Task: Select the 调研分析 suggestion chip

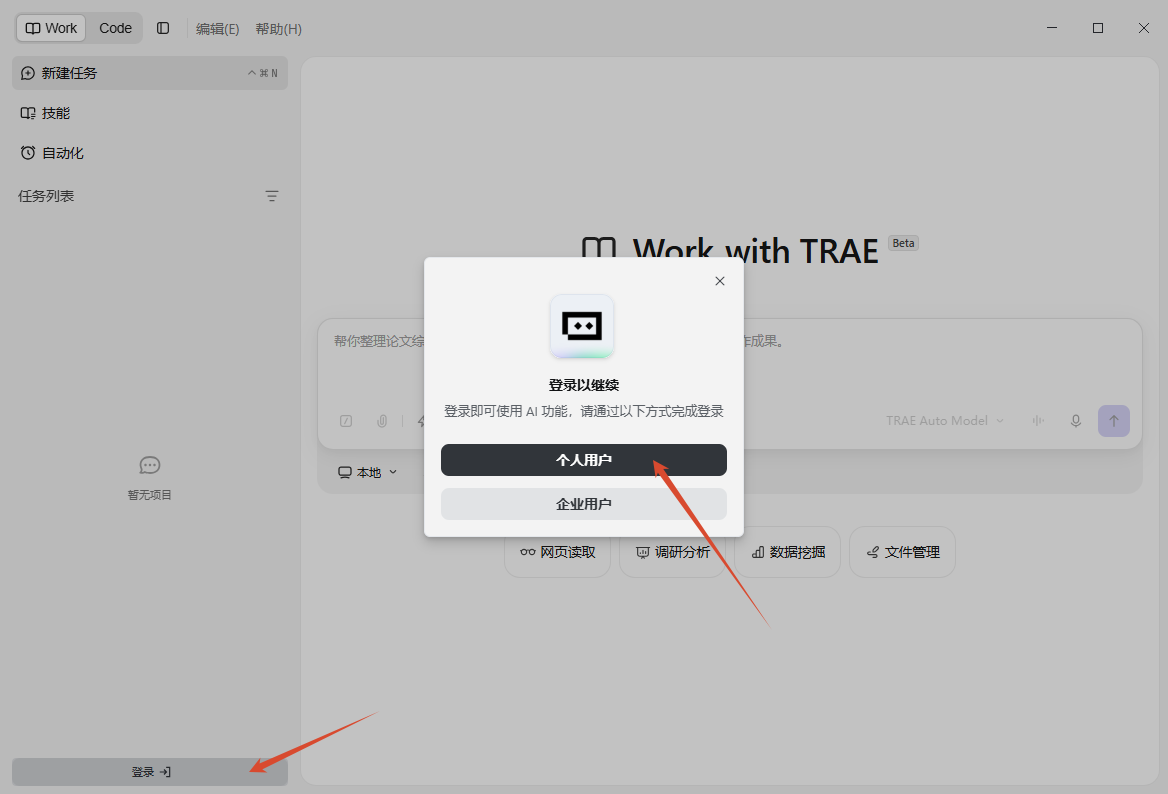Action: coord(672,552)
